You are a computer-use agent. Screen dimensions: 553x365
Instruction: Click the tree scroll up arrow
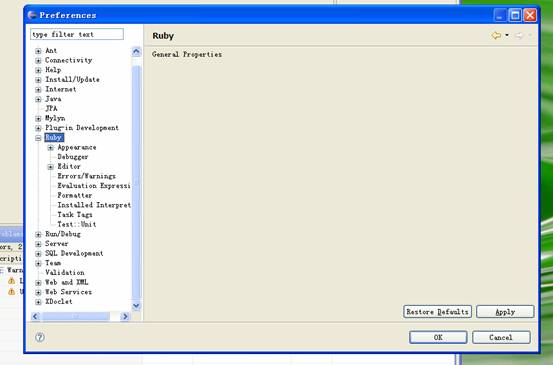point(136,52)
